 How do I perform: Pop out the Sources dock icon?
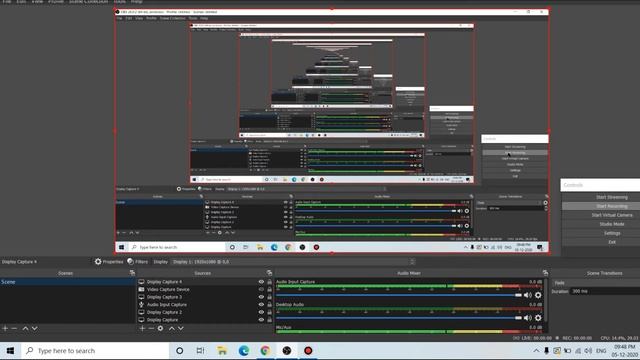[269, 273]
